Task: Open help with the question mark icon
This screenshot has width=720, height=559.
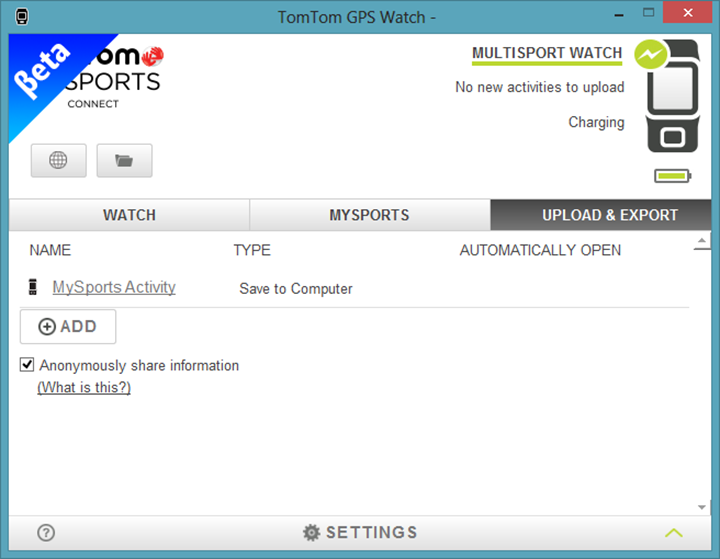Action: click(46, 533)
